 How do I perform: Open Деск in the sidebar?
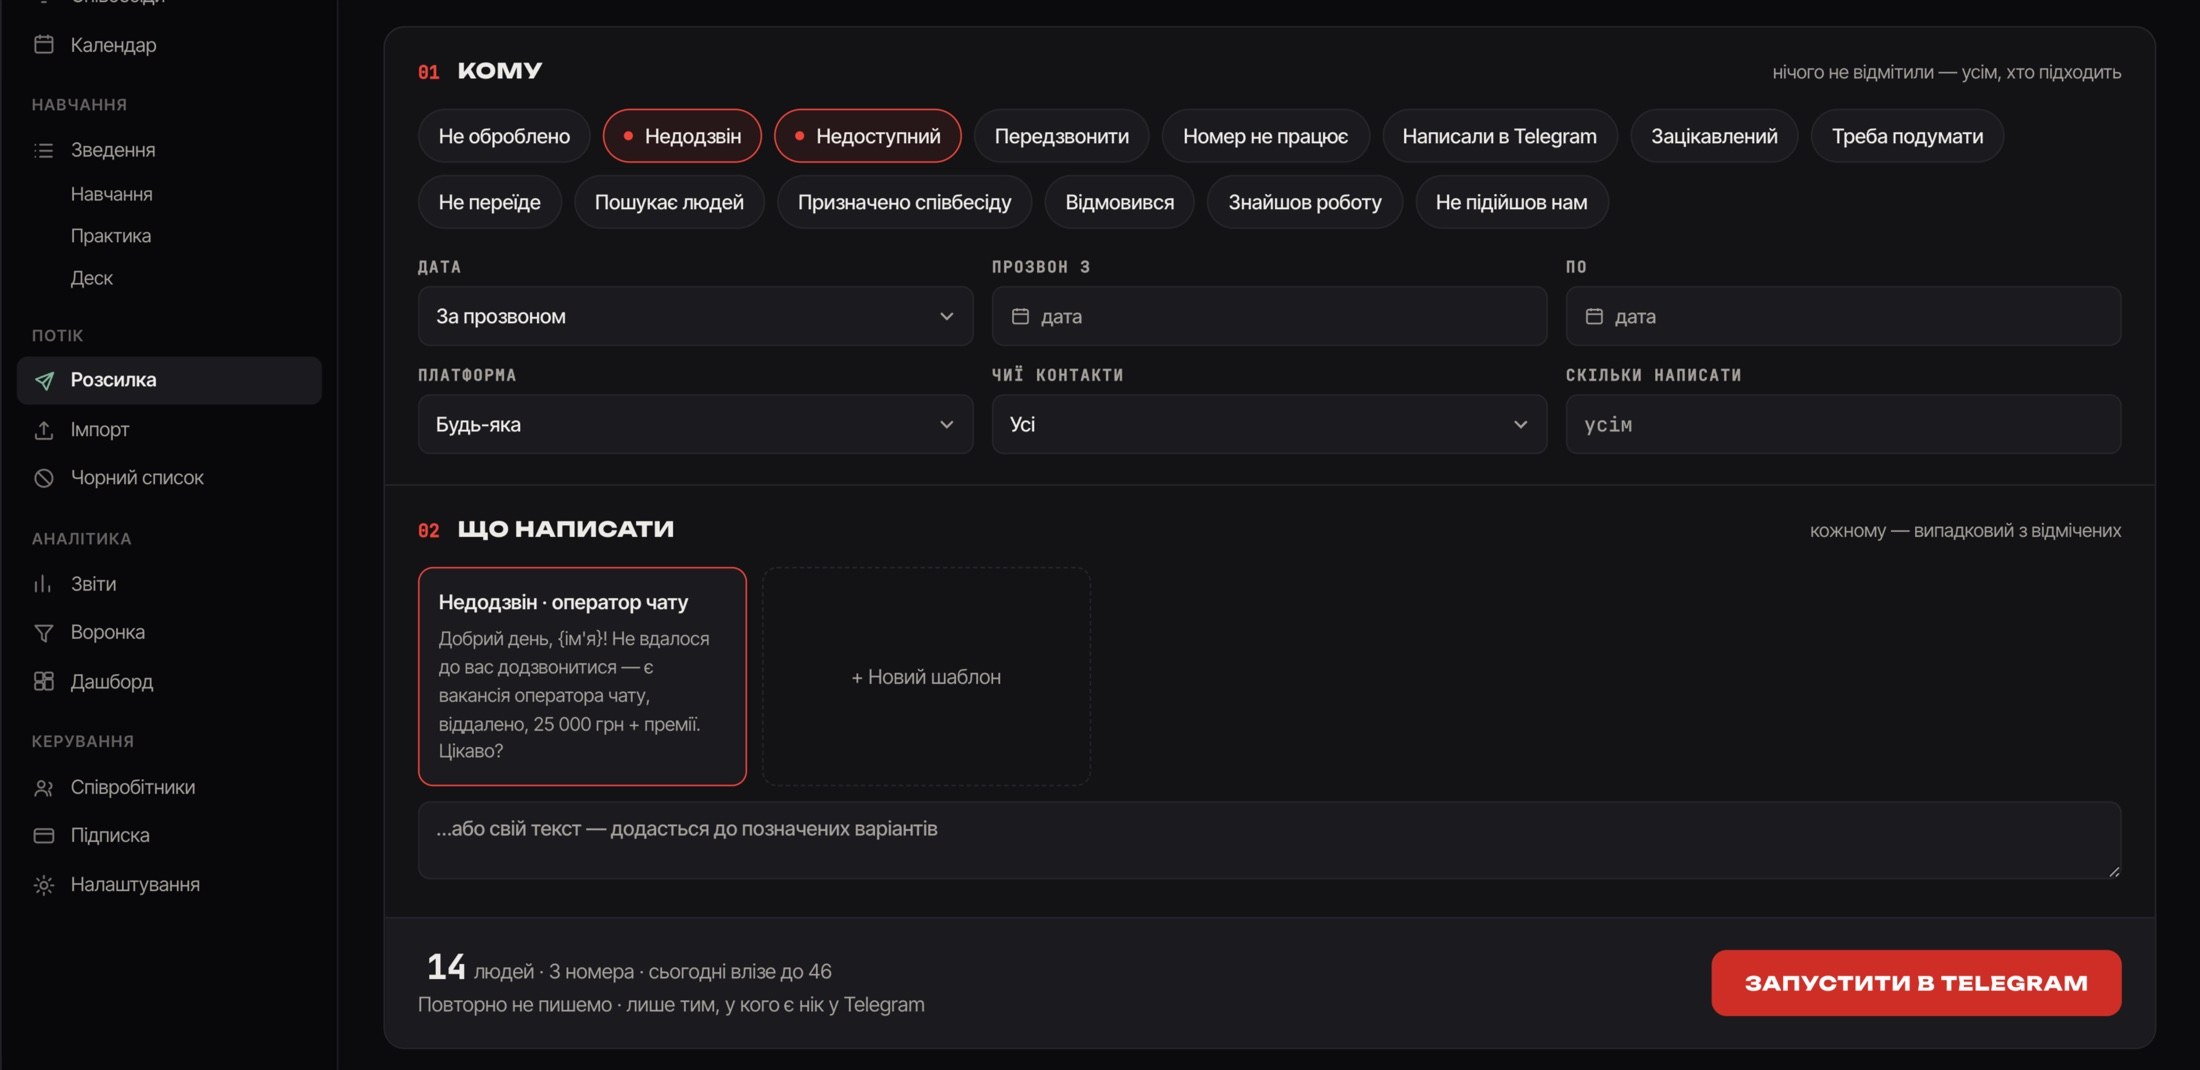click(91, 278)
